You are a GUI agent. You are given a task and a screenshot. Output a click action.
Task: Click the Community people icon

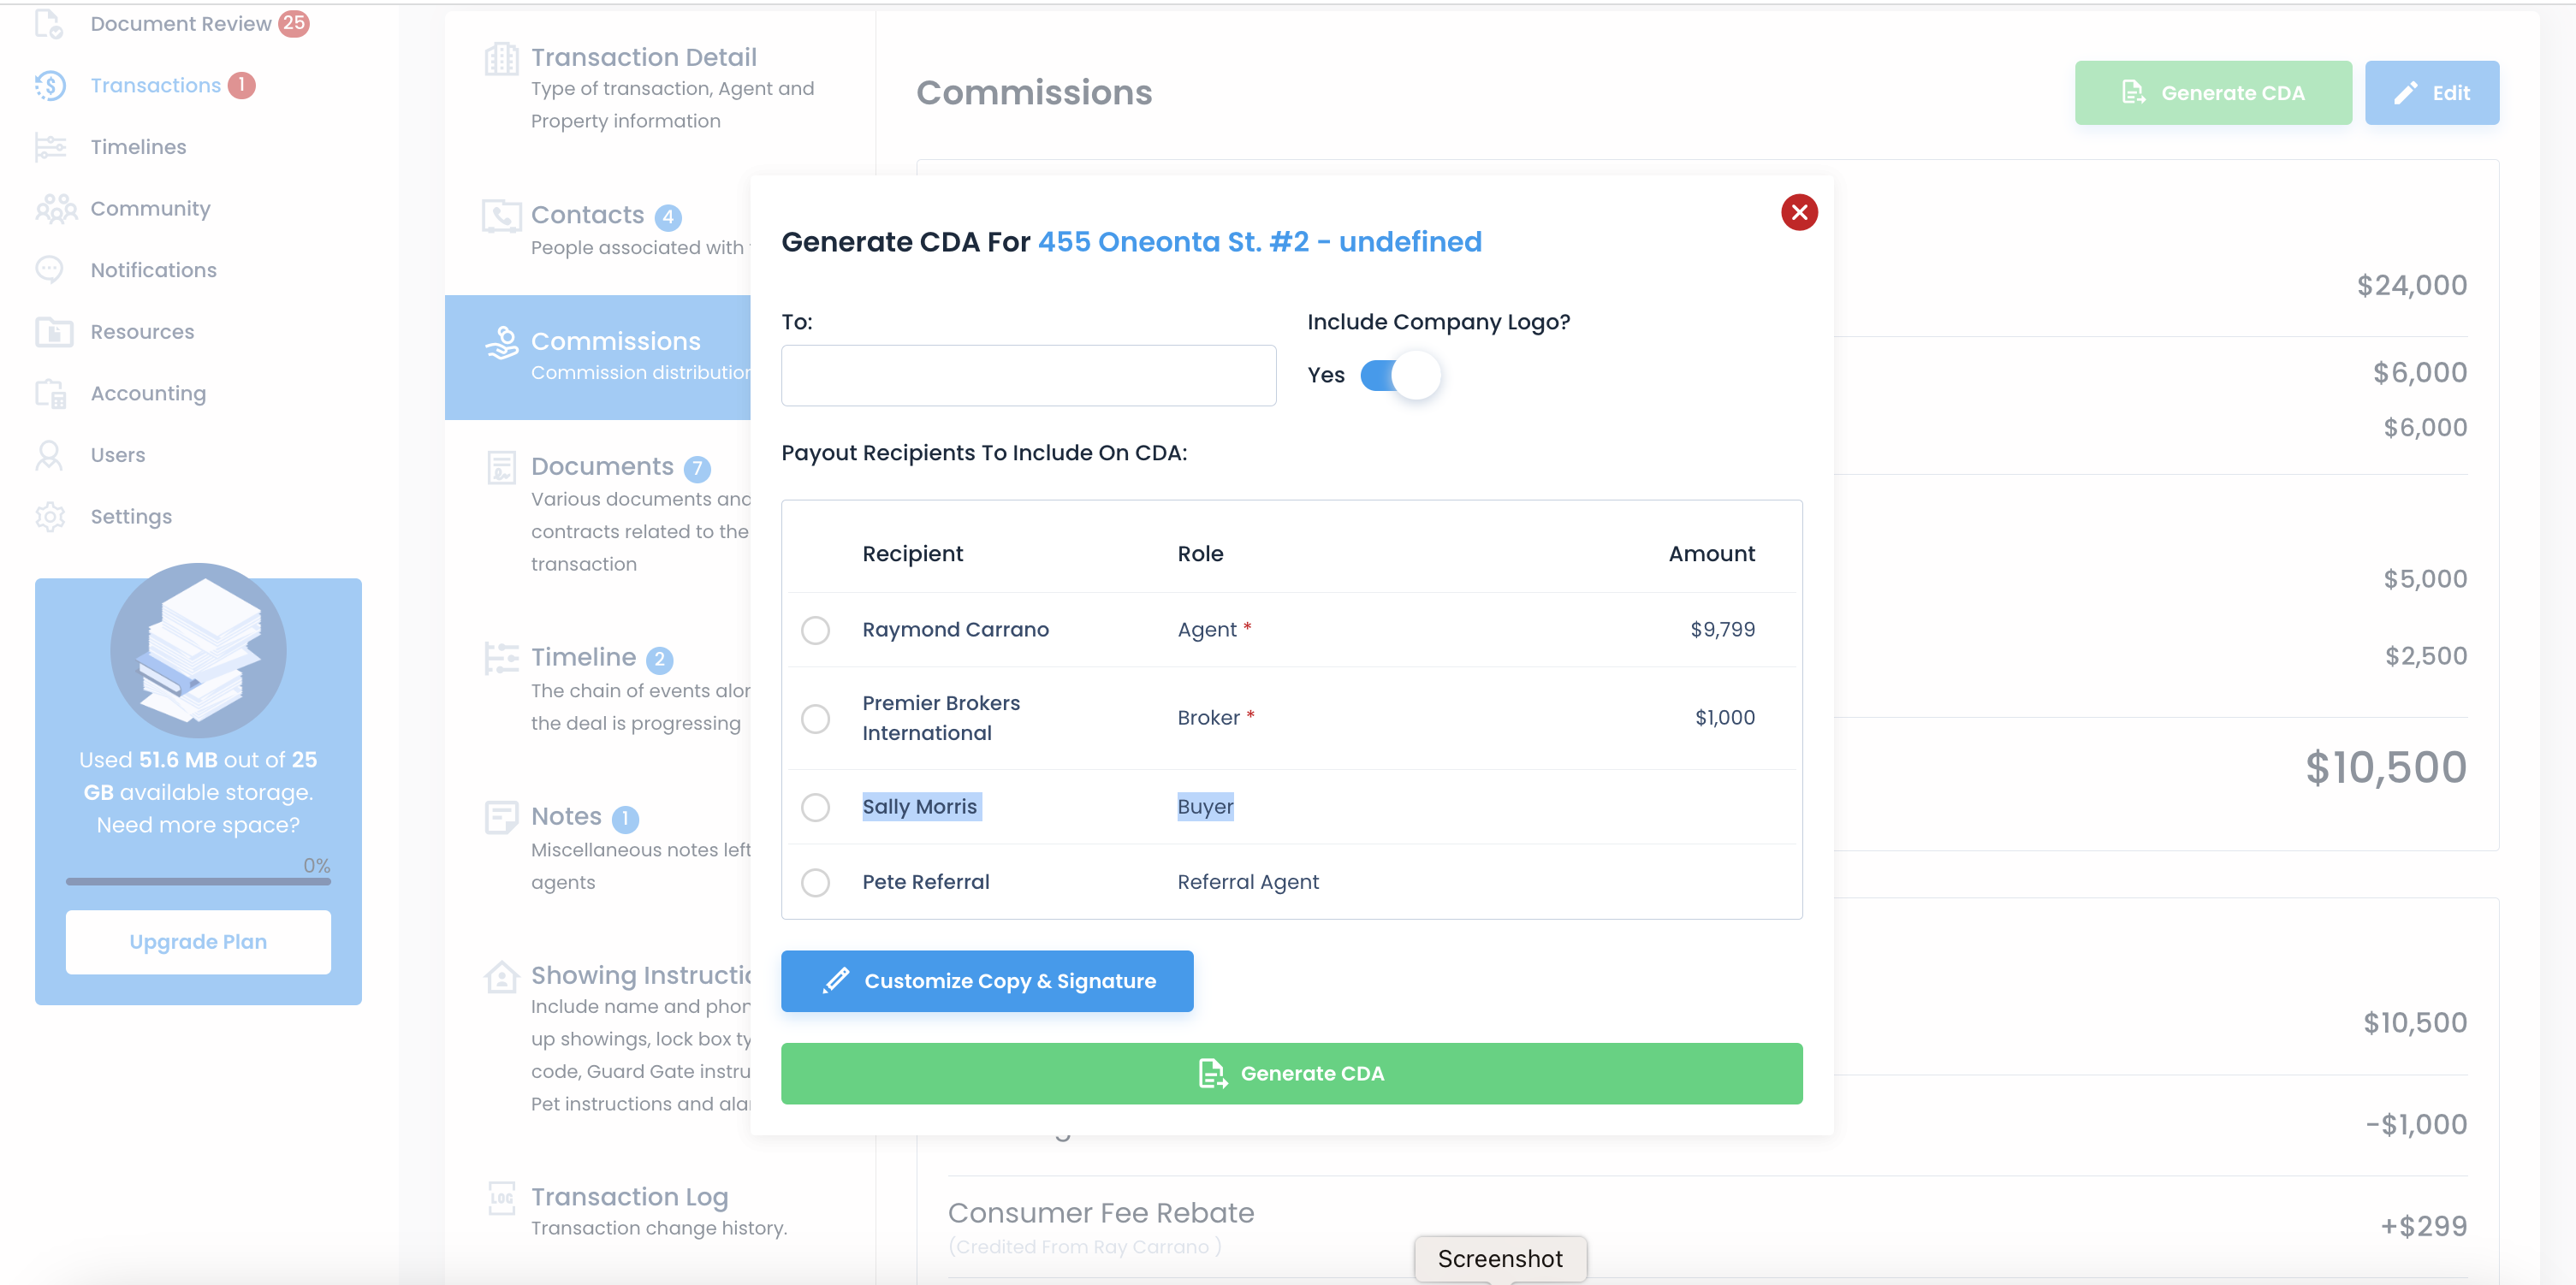56,209
